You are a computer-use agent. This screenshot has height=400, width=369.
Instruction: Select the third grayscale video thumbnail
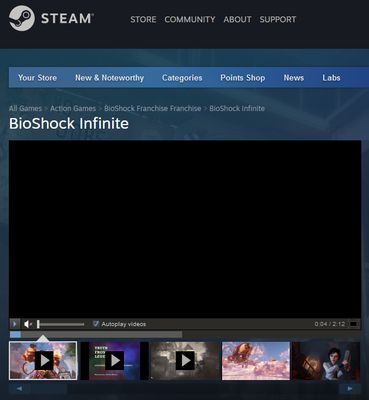click(185, 360)
